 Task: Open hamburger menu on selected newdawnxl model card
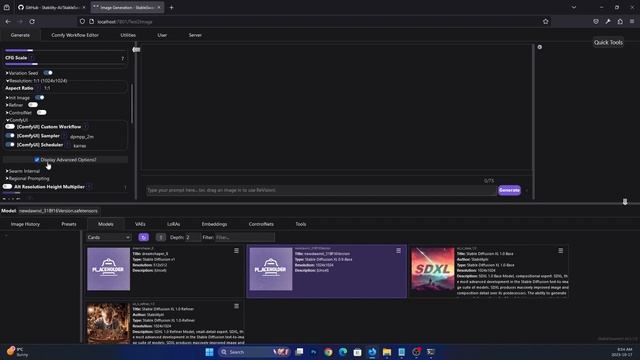(x=398, y=251)
